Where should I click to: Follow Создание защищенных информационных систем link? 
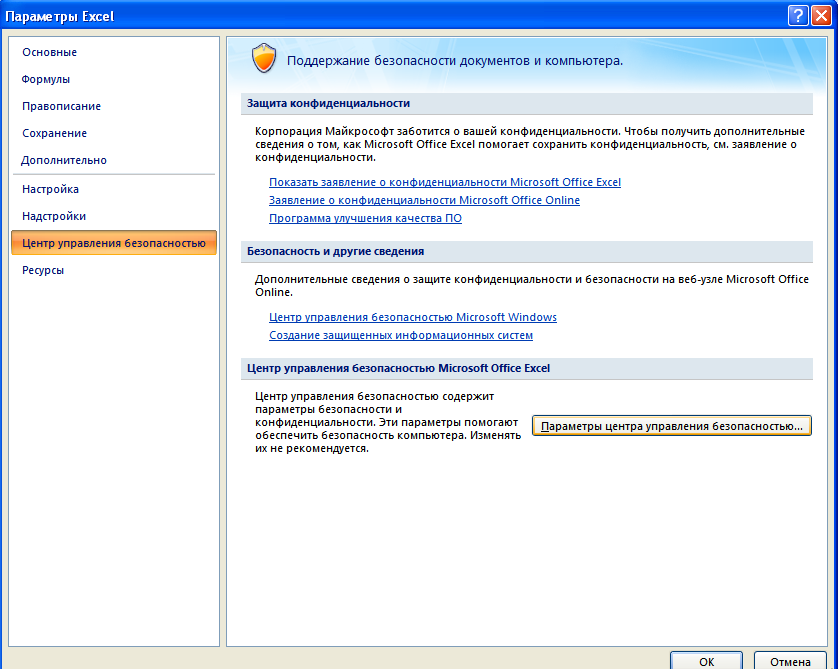[x=401, y=336]
